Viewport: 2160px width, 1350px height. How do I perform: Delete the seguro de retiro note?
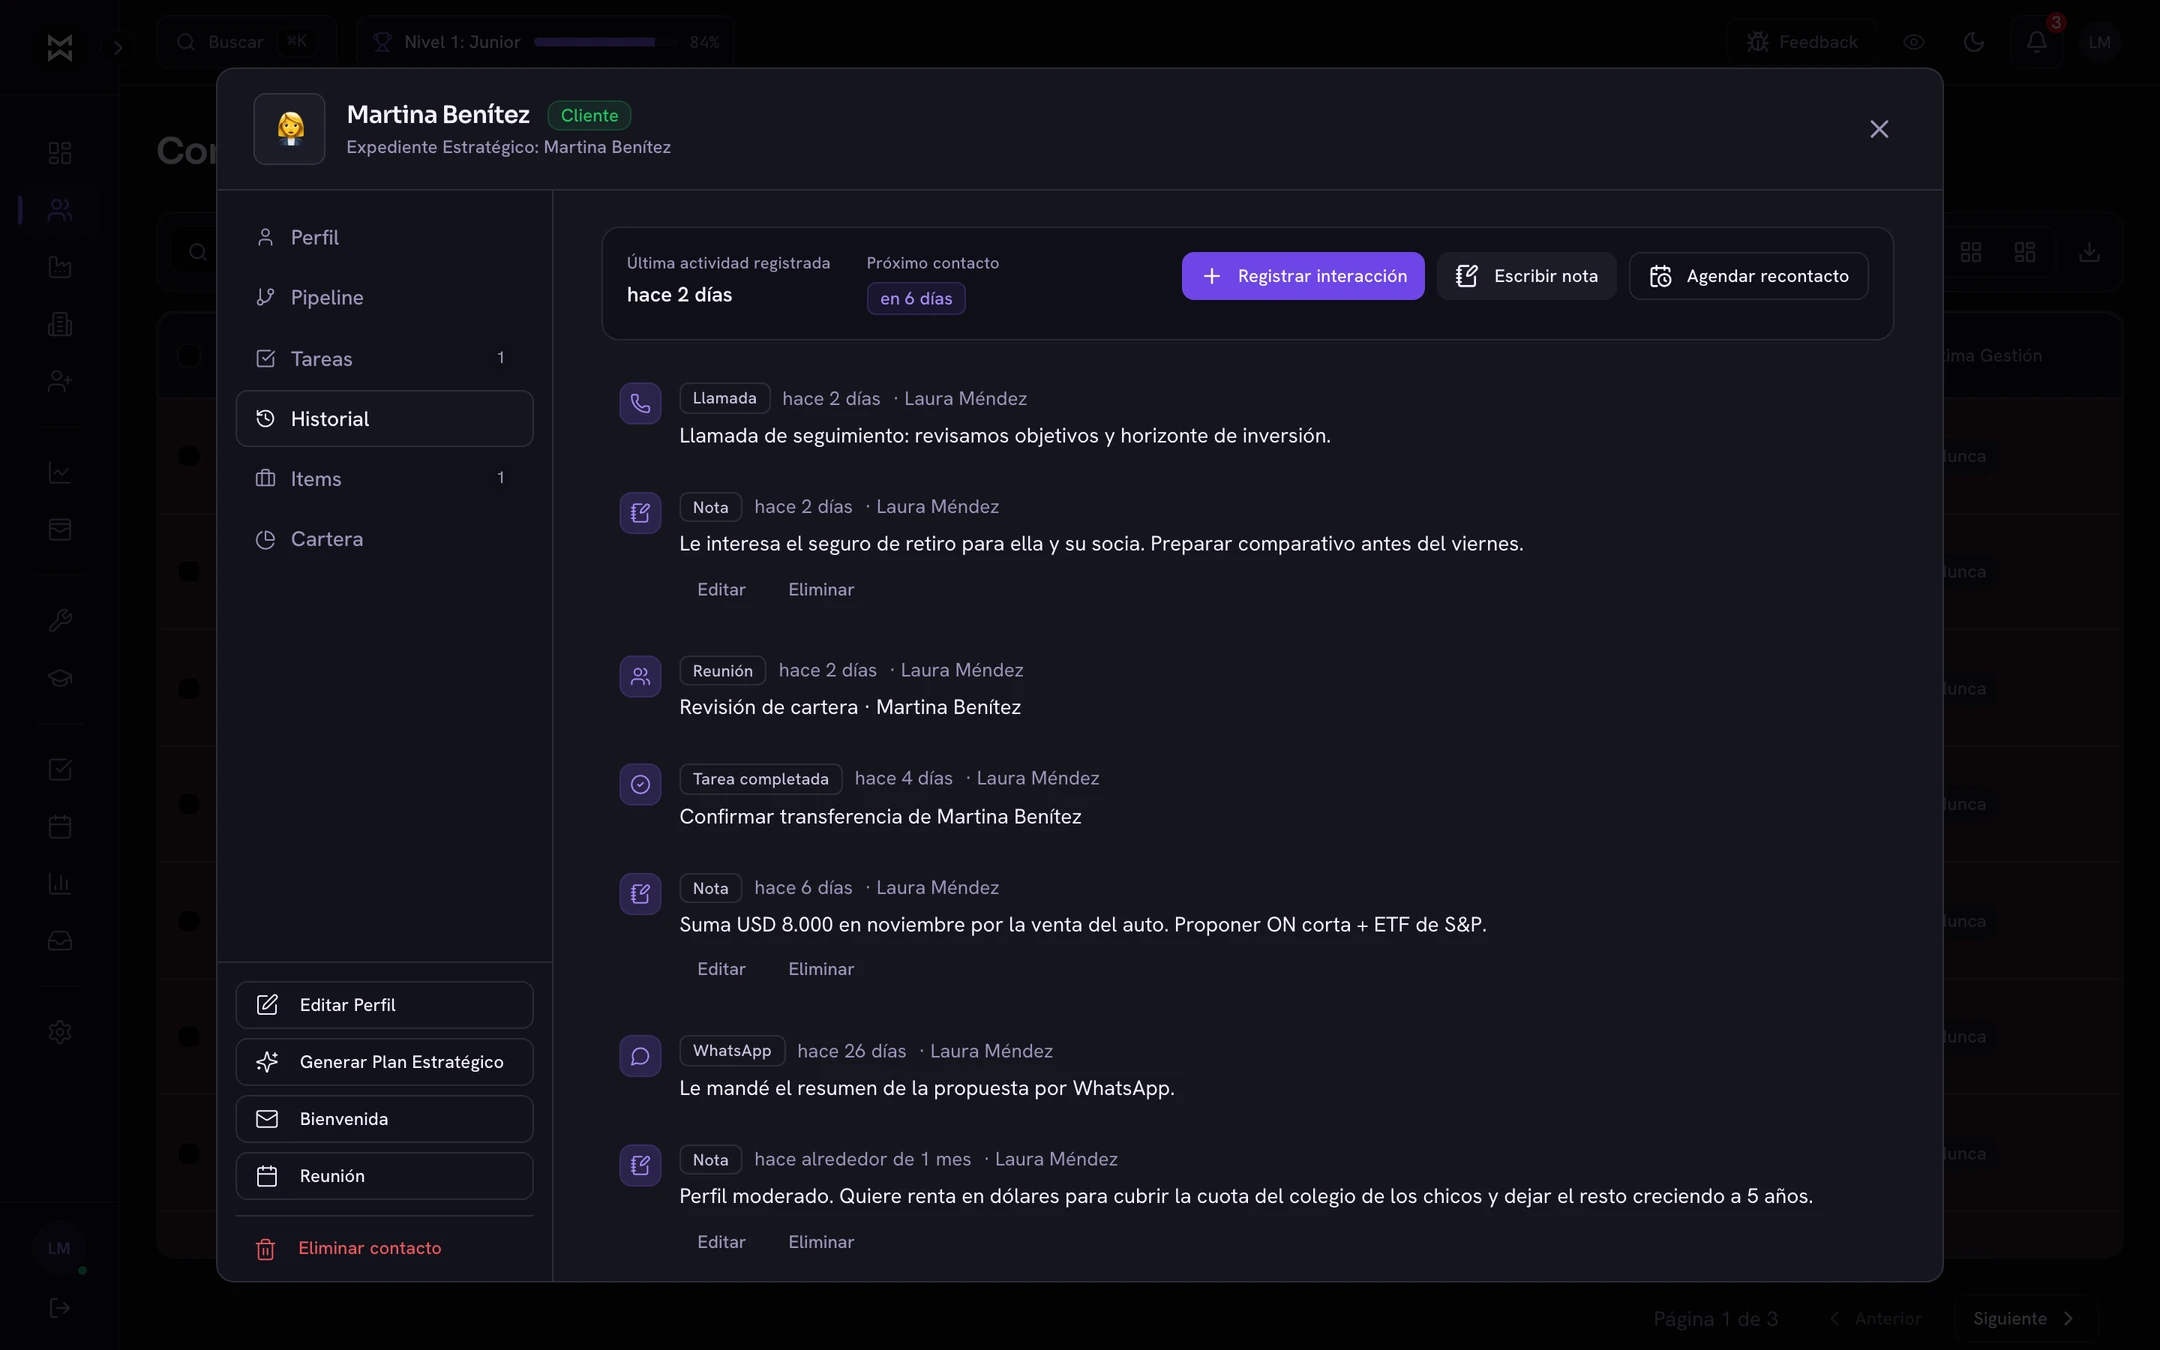[x=821, y=589]
